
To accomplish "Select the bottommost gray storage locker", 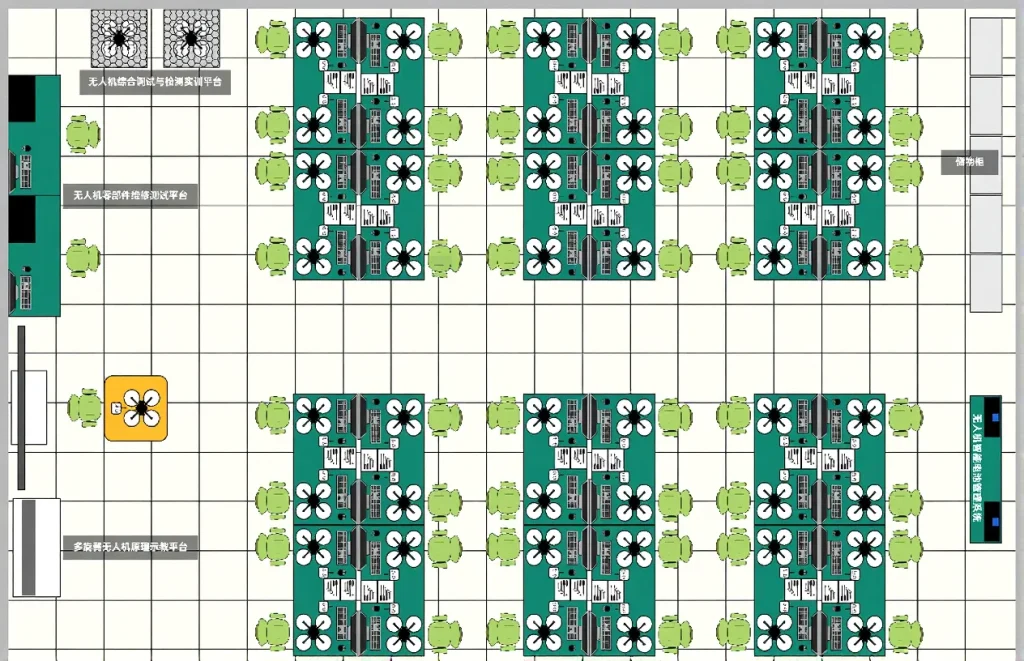I will click(986, 282).
